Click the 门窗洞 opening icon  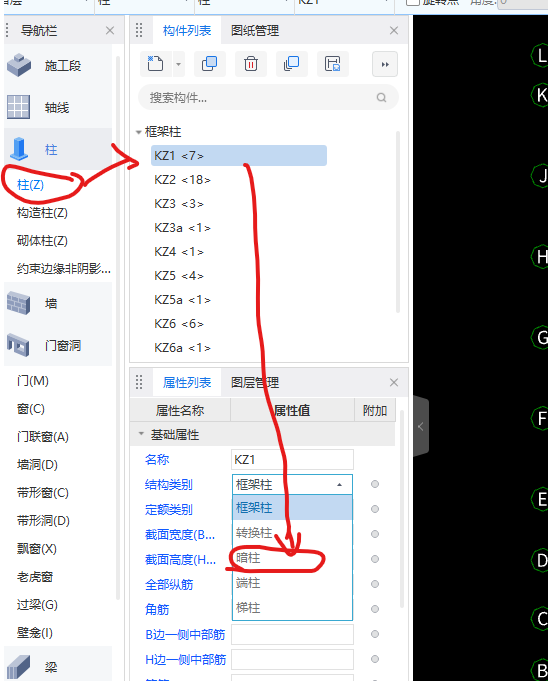(18, 345)
